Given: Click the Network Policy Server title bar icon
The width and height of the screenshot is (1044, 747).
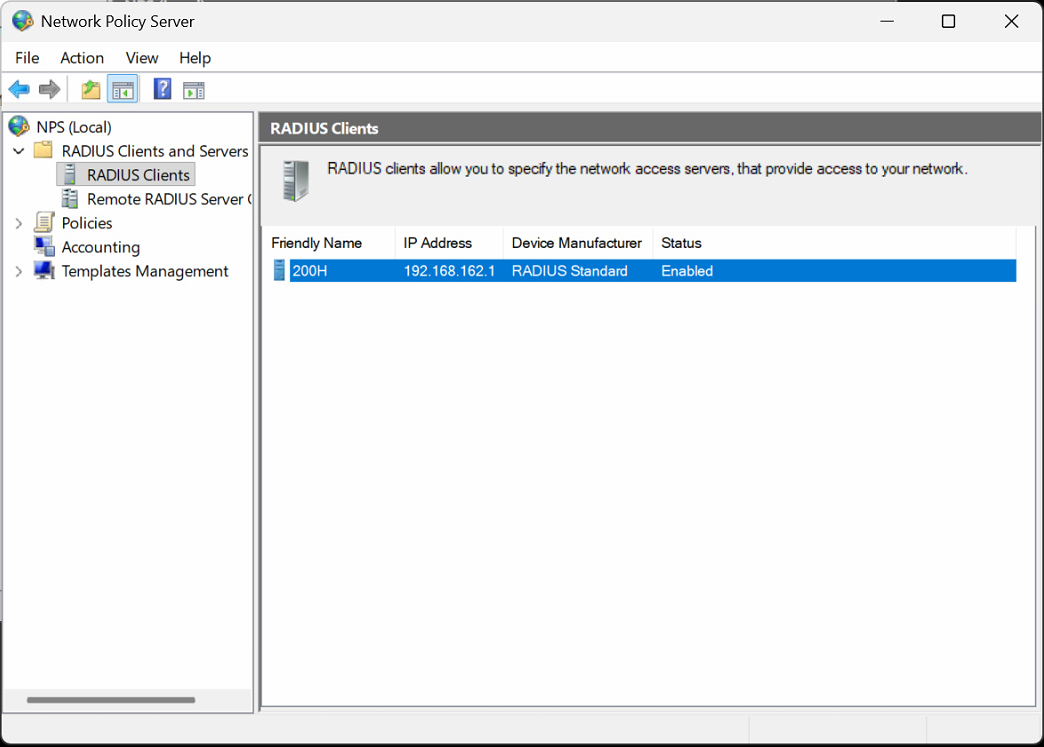Looking at the screenshot, I should pos(22,21).
